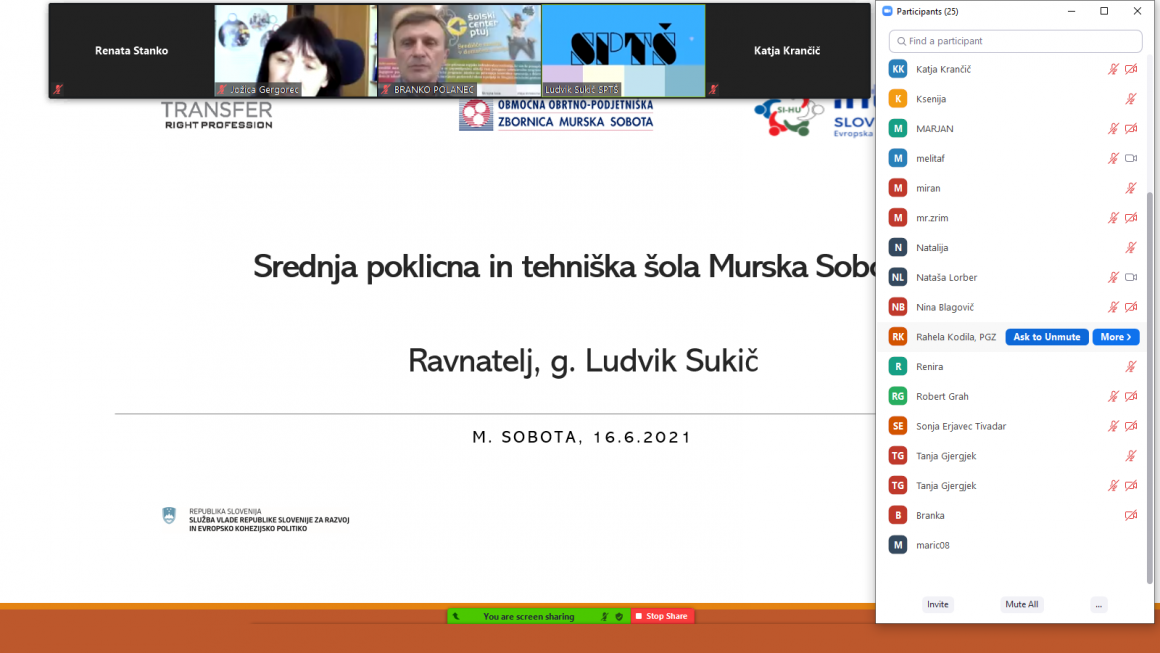Viewport: 1160px width, 653px height.
Task: Click the security shield icon on the sharing bar
Action: pos(620,616)
